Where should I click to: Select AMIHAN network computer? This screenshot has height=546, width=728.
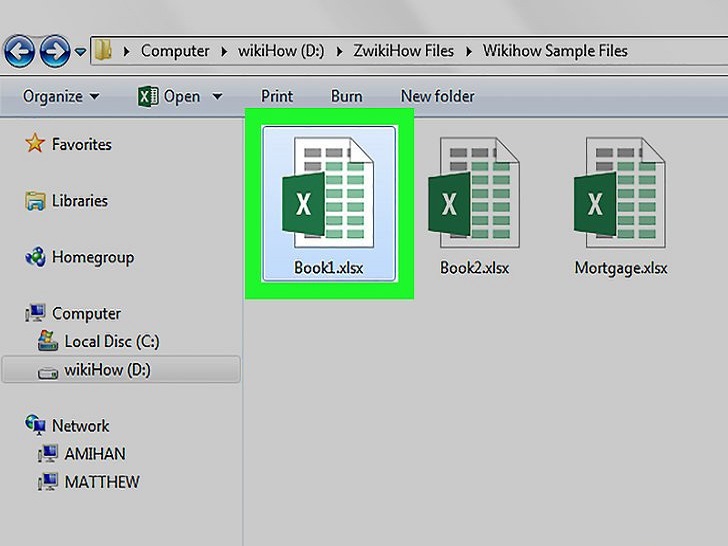click(95, 454)
